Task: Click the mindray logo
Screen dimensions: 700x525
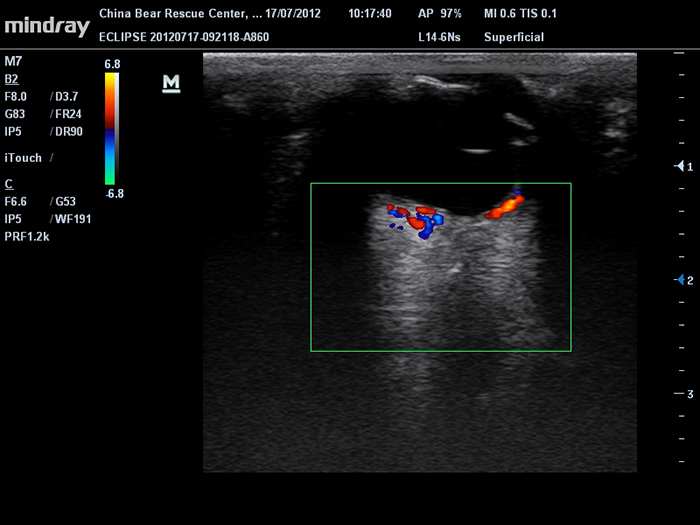Action: 45,26
